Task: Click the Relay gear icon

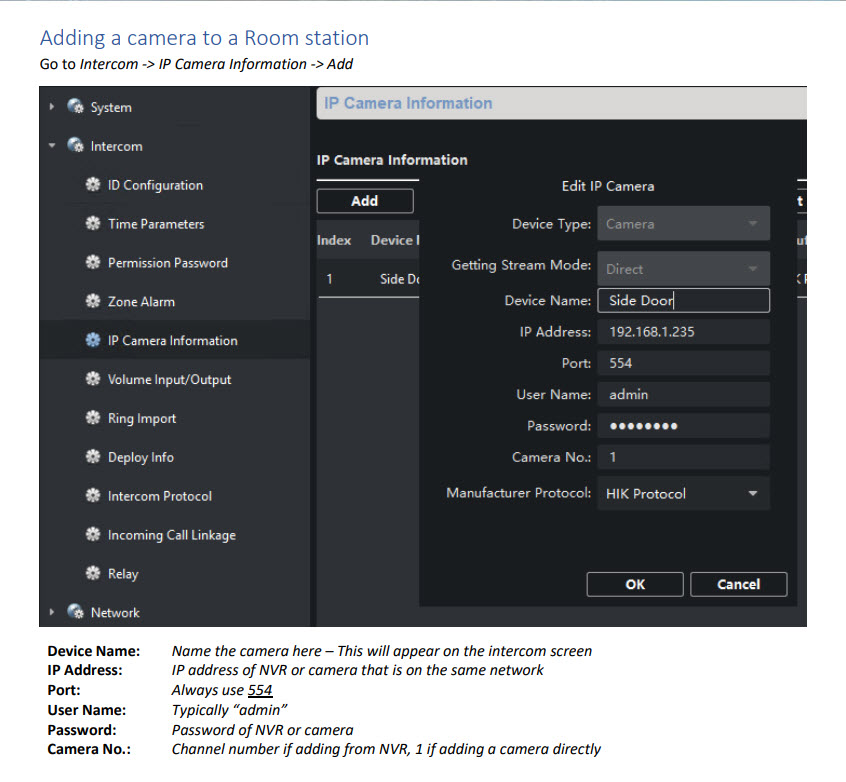Action: [93, 573]
